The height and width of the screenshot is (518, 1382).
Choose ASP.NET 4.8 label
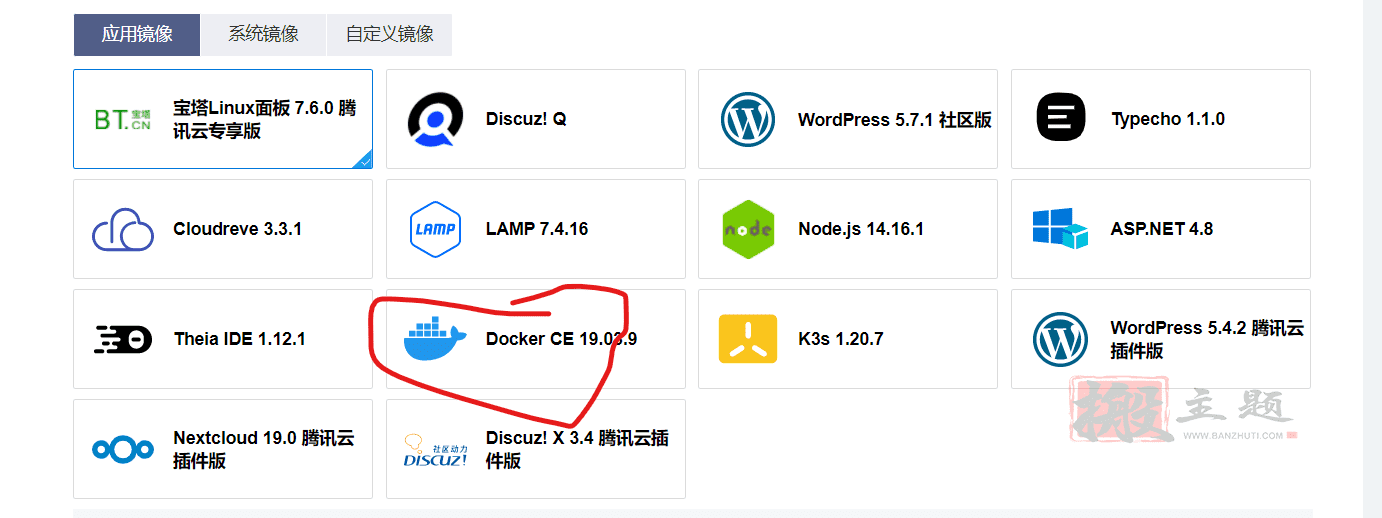tap(1162, 229)
